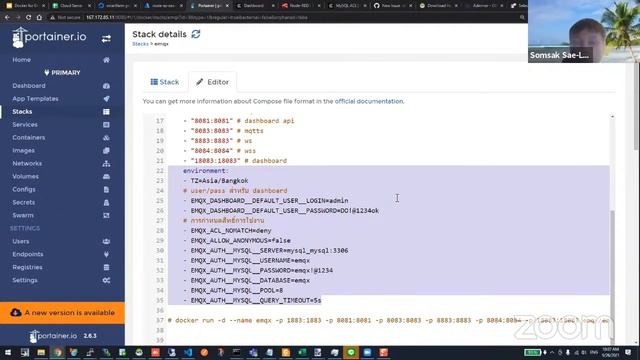Open Registries in the sidebar
The height and width of the screenshot is (360, 640).
coord(27,267)
